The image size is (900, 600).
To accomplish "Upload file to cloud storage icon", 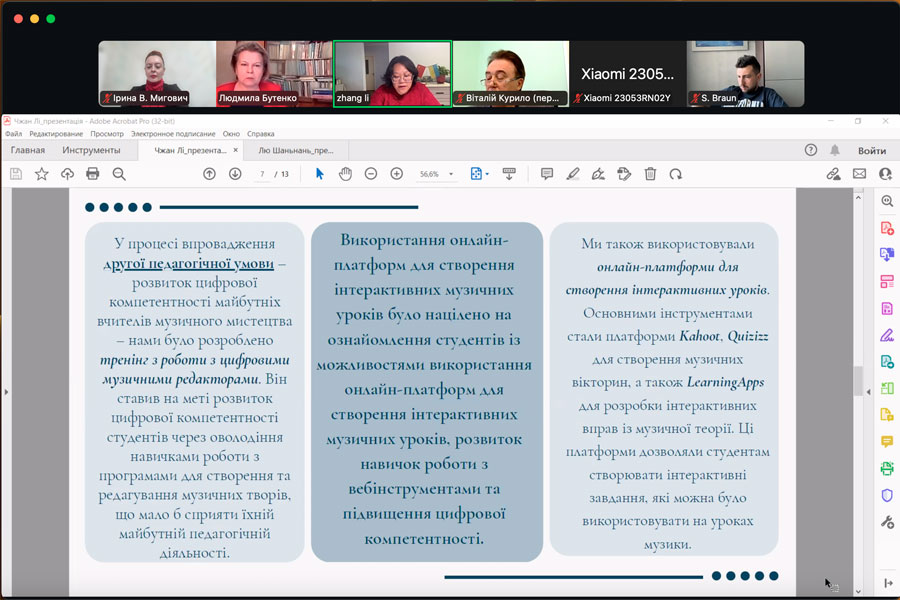I will 67,173.
